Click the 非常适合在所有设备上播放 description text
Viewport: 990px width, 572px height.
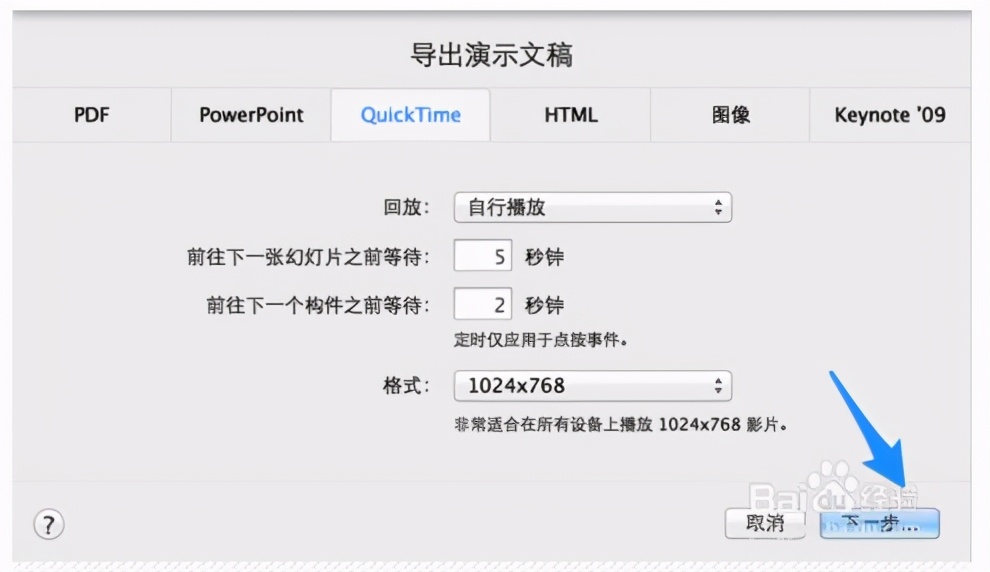coord(621,424)
